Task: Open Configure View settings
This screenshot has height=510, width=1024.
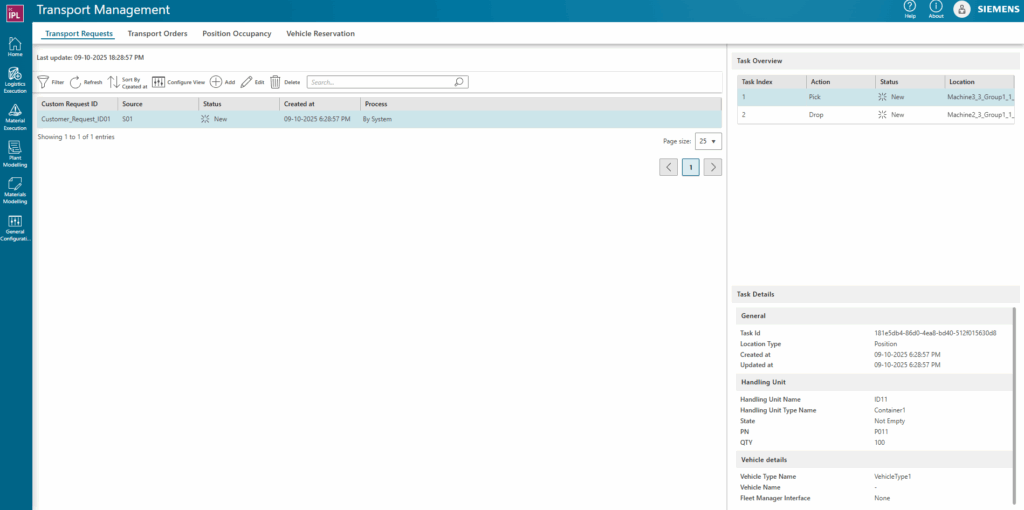Action: 178,82
